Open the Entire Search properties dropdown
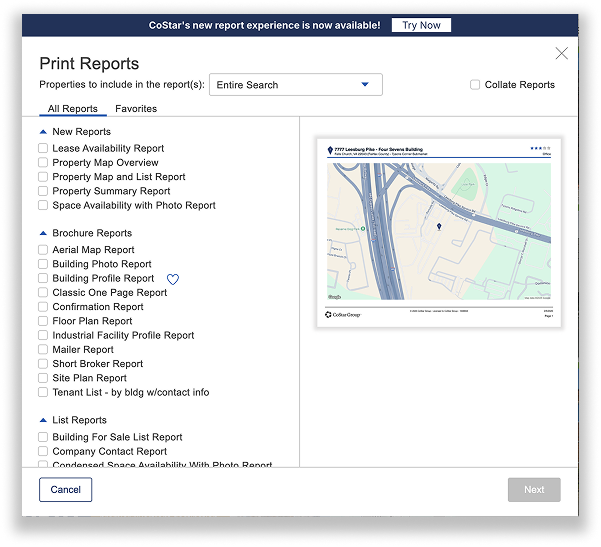 296,84
